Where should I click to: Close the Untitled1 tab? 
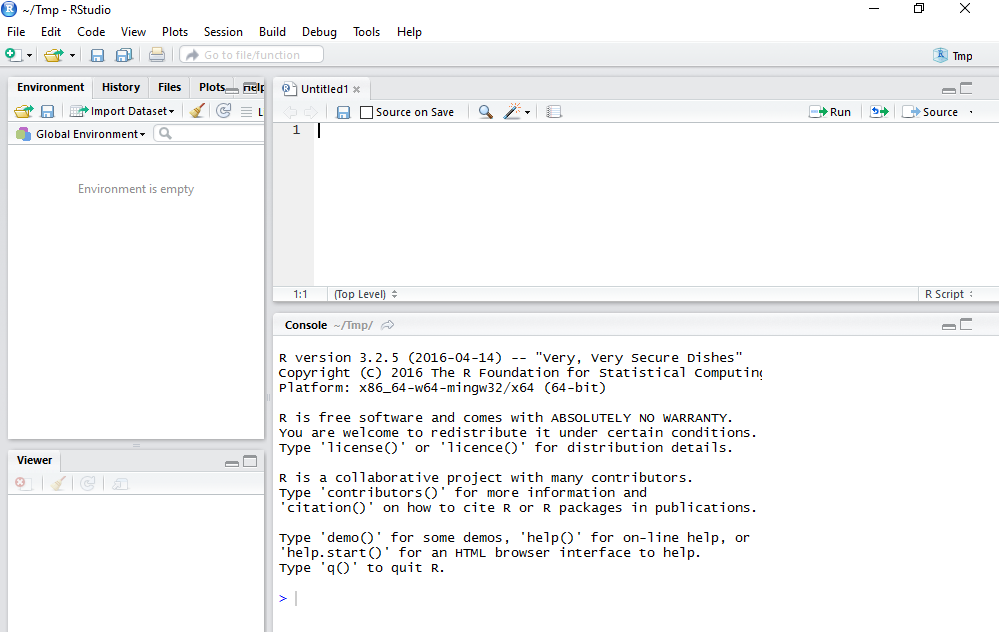coord(357,90)
